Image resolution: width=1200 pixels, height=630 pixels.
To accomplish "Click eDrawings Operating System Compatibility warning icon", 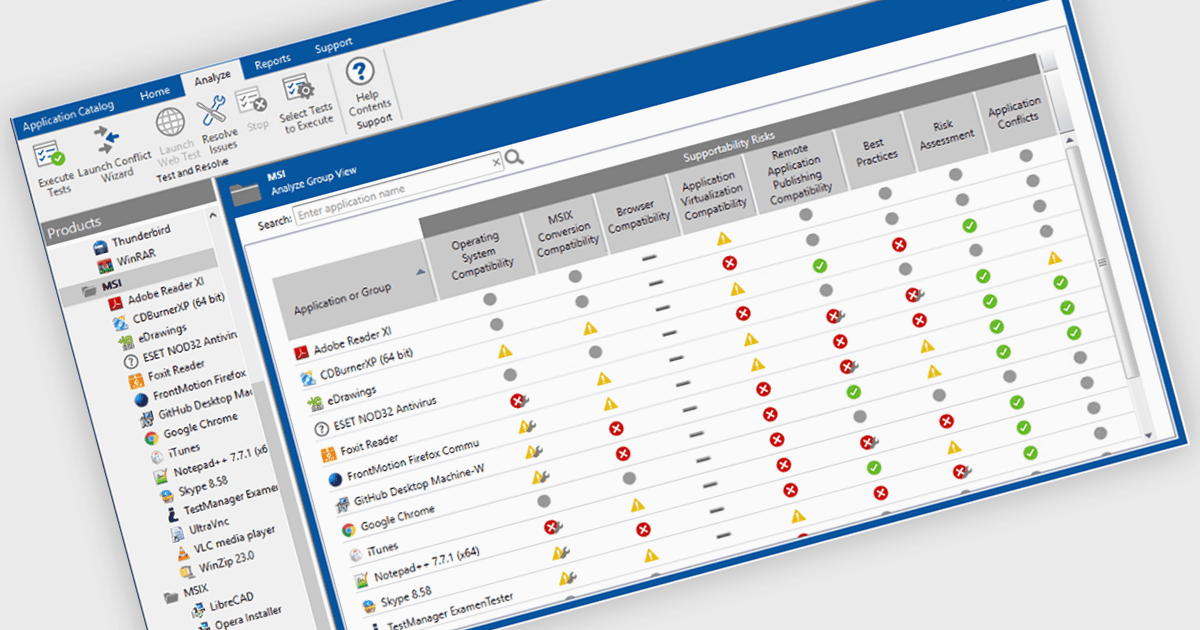I will (505, 351).
